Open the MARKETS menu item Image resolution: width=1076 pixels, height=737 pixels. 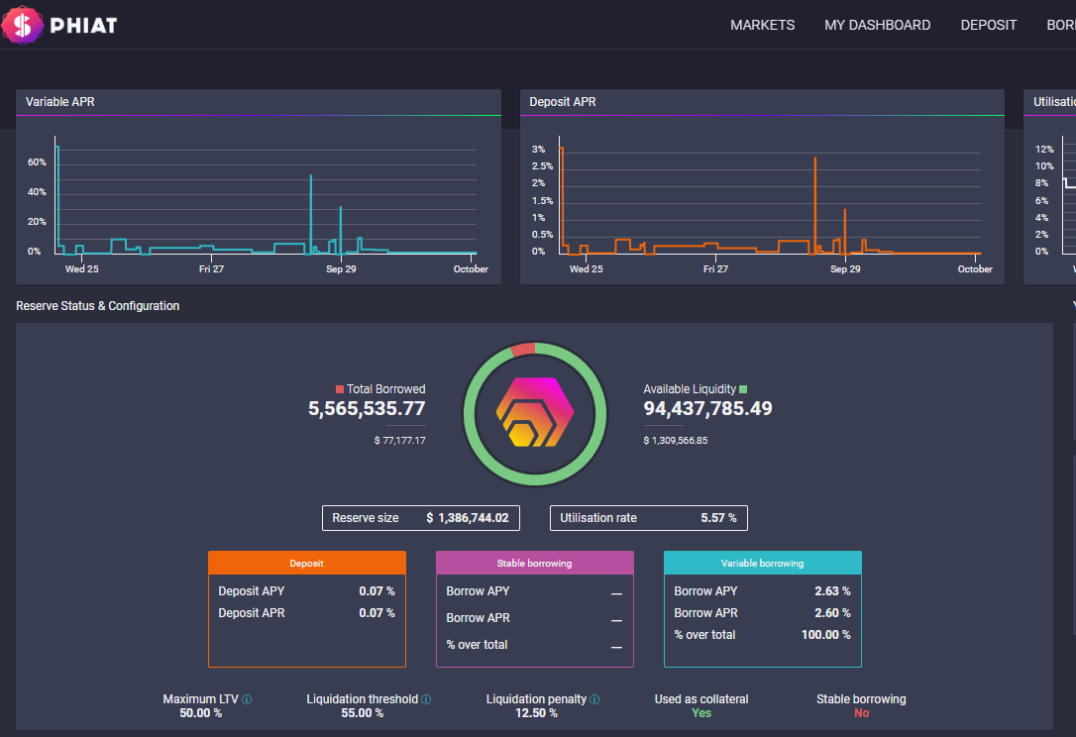click(x=762, y=25)
